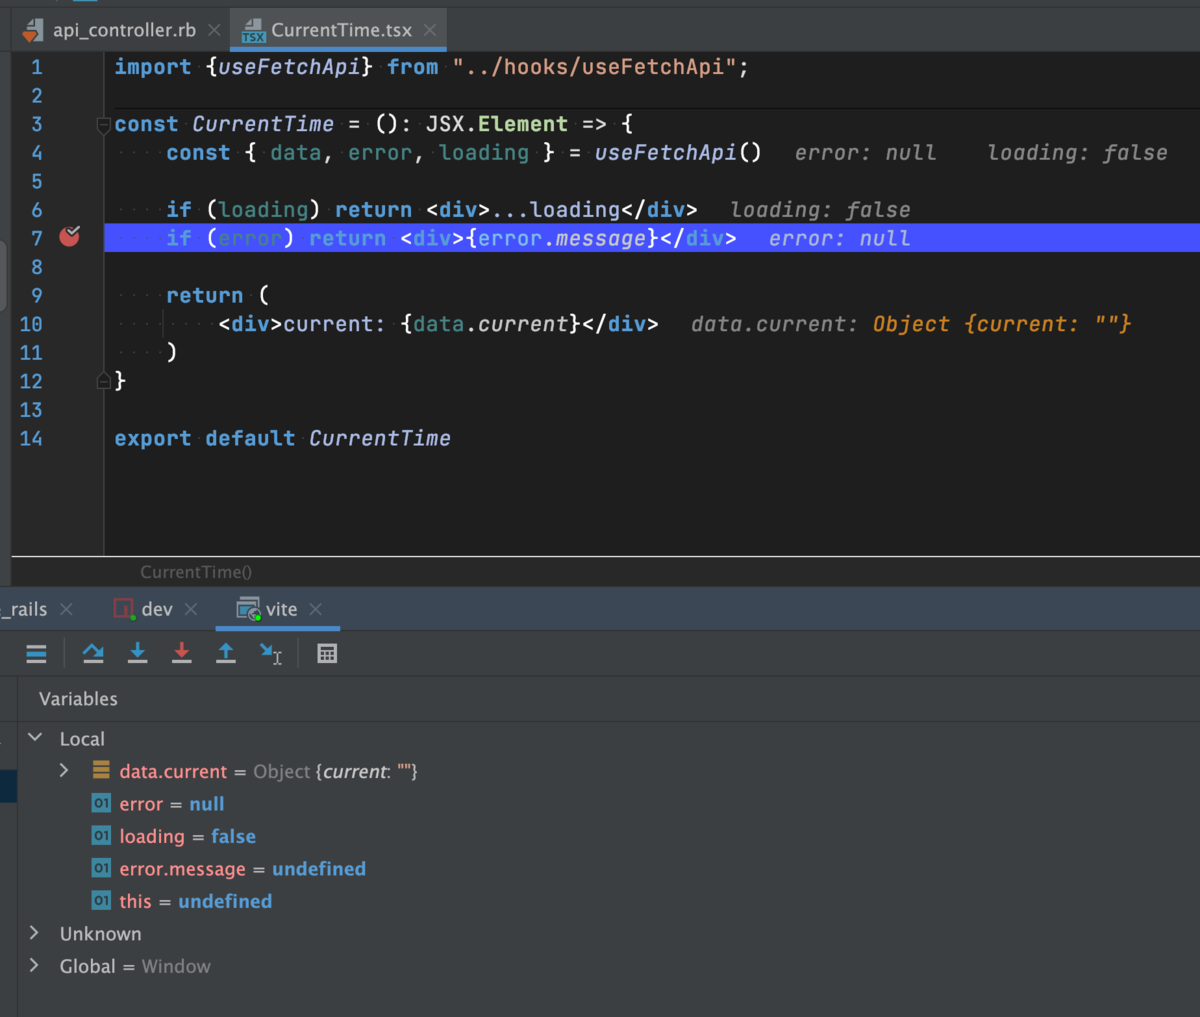
Task: Click the Step Out debug icon
Action: point(226,653)
